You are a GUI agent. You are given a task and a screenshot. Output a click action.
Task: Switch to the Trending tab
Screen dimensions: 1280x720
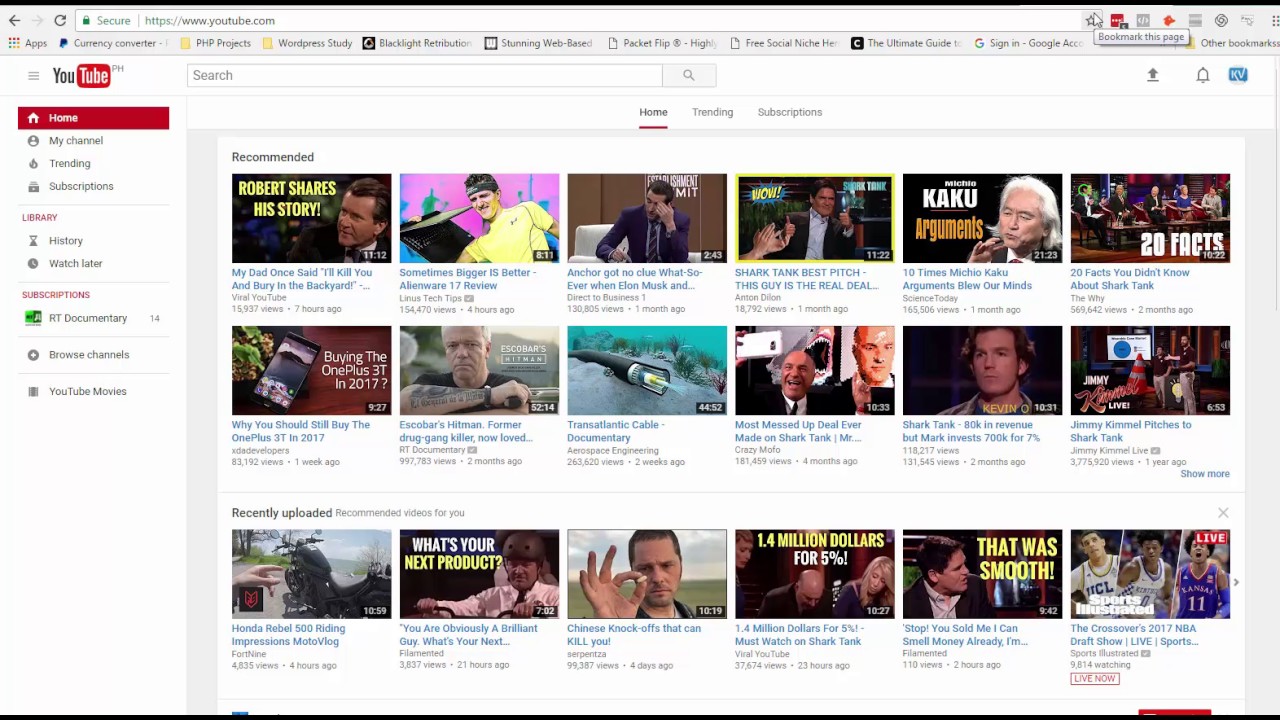[x=712, y=112]
